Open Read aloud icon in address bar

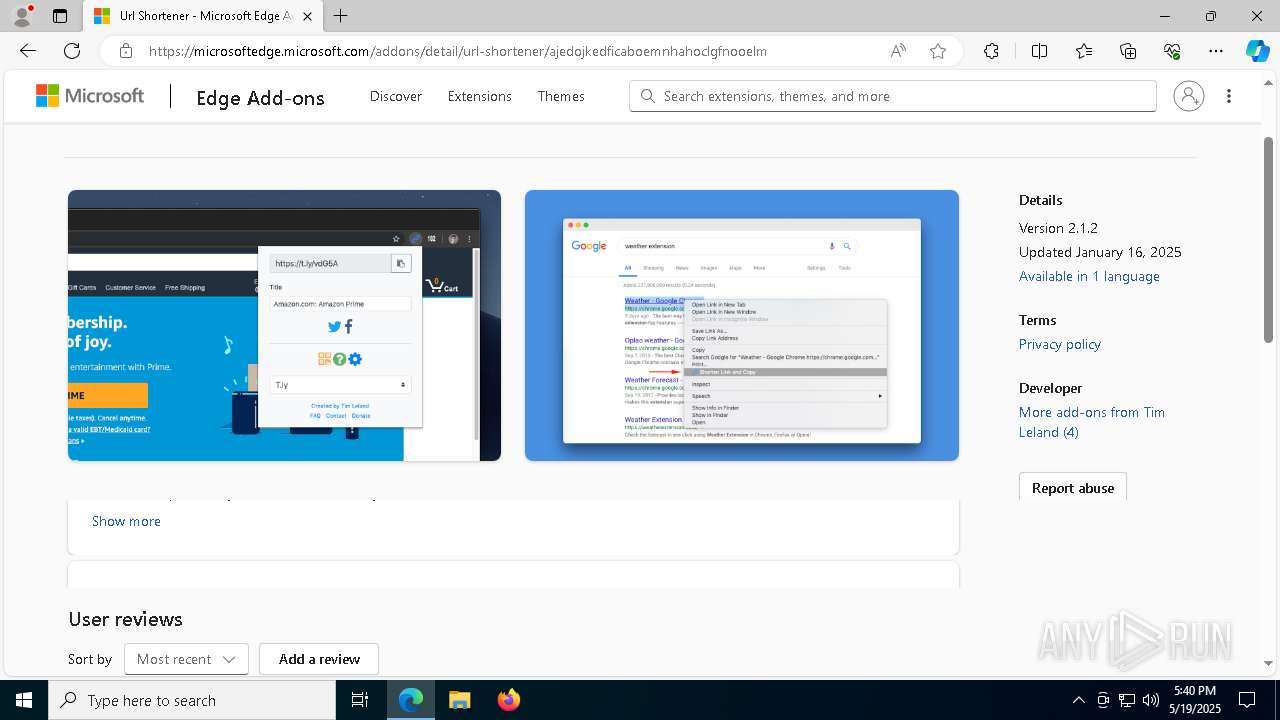click(898, 51)
